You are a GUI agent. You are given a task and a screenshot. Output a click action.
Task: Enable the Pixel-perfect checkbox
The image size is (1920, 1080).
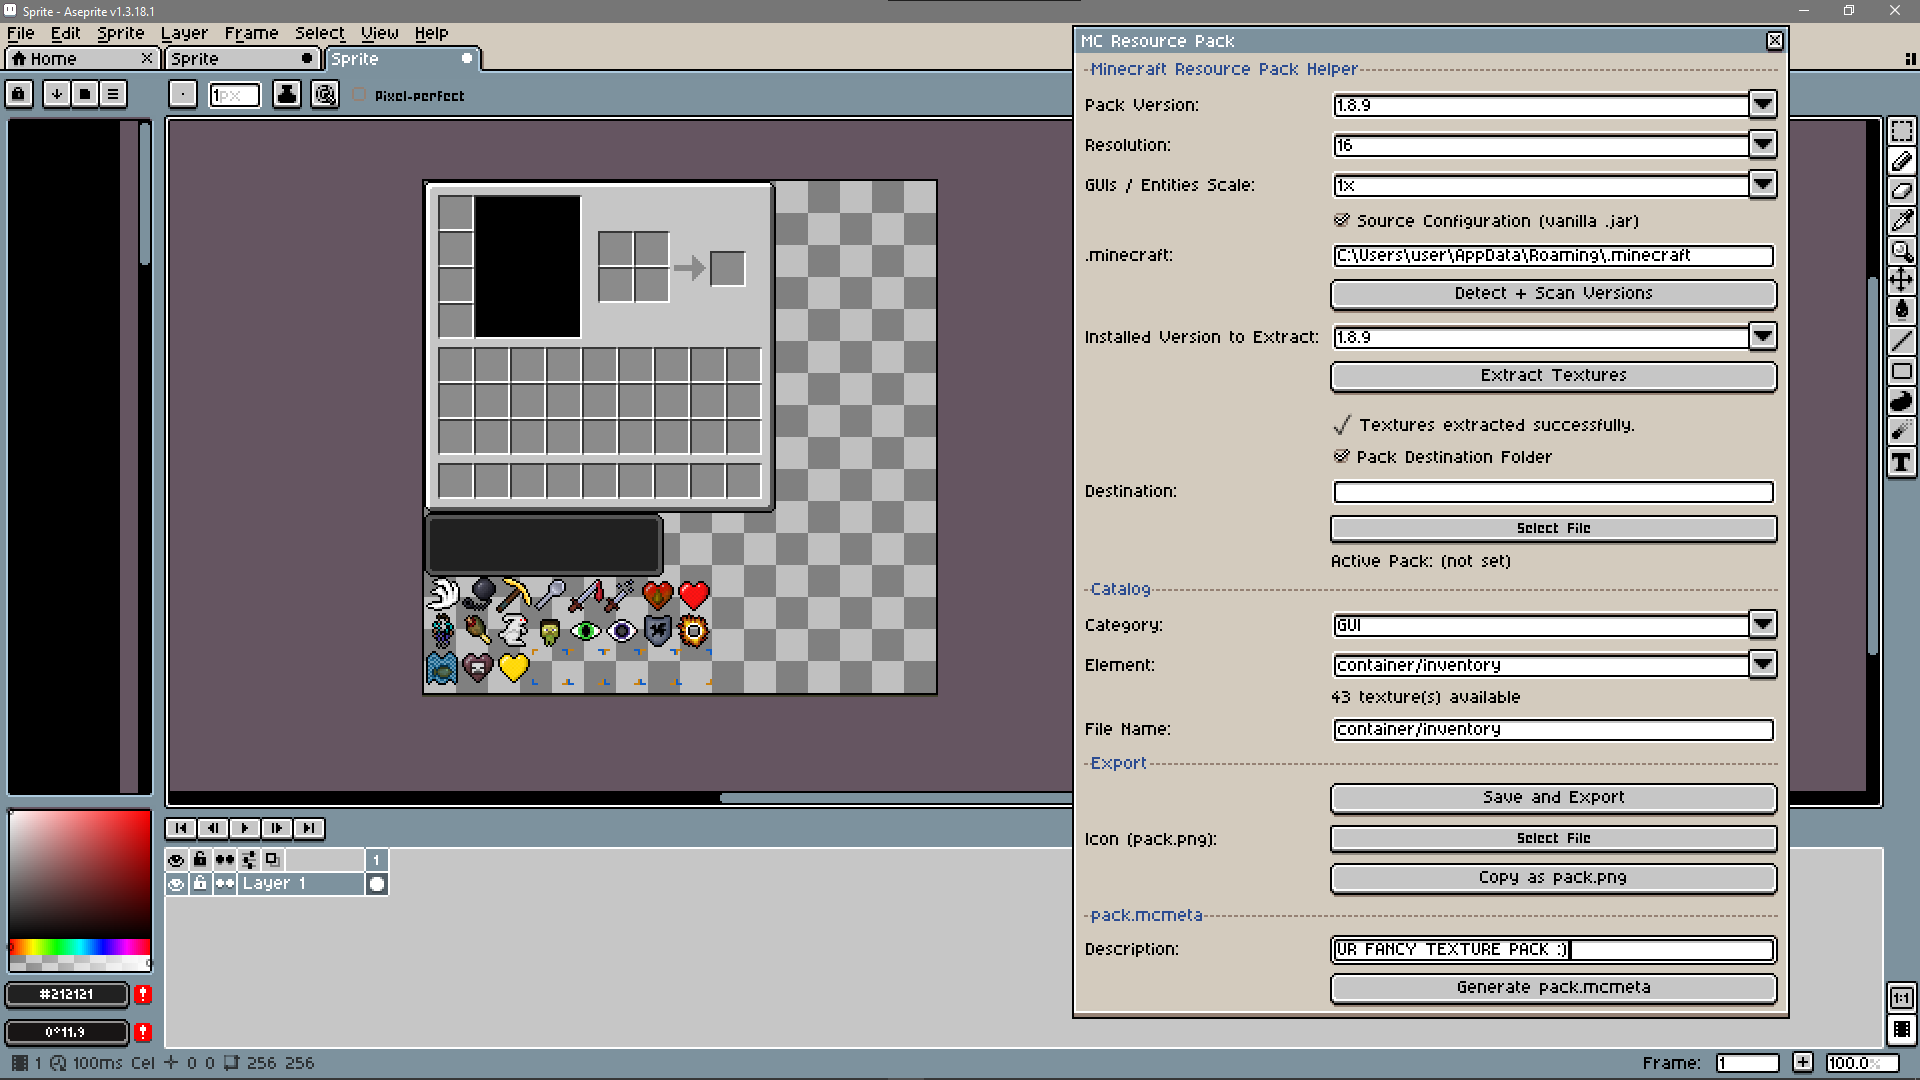359,96
